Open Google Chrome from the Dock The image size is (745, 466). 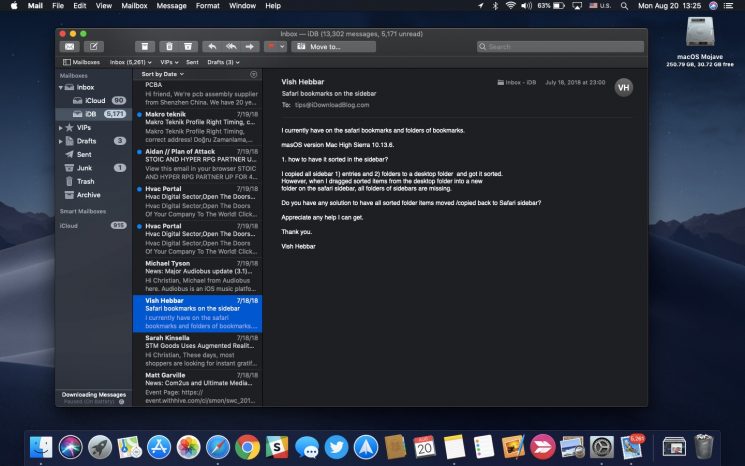point(247,447)
